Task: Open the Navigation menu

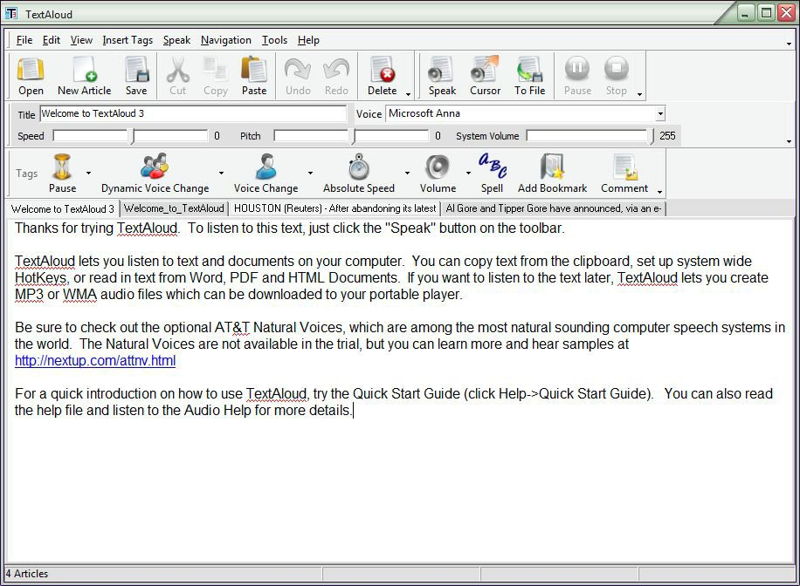Action: tap(225, 40)
